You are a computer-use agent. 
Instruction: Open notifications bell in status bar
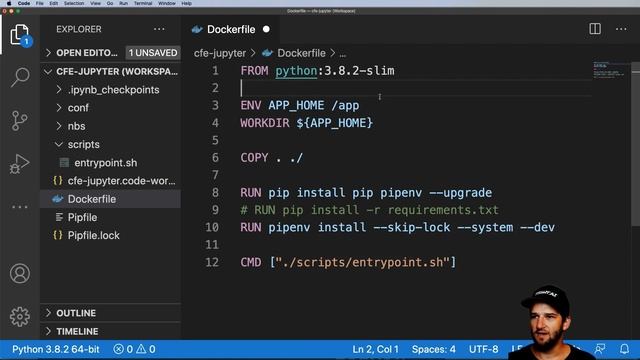624,349
